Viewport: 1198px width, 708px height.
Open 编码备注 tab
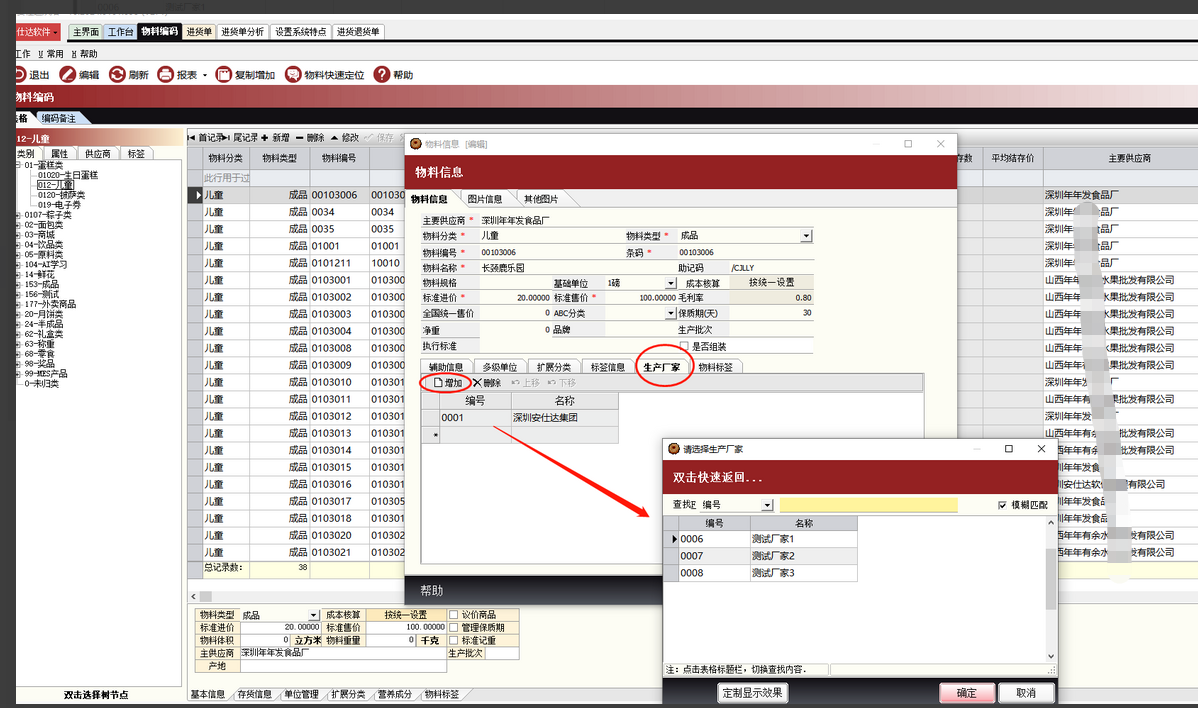point(59,118)
